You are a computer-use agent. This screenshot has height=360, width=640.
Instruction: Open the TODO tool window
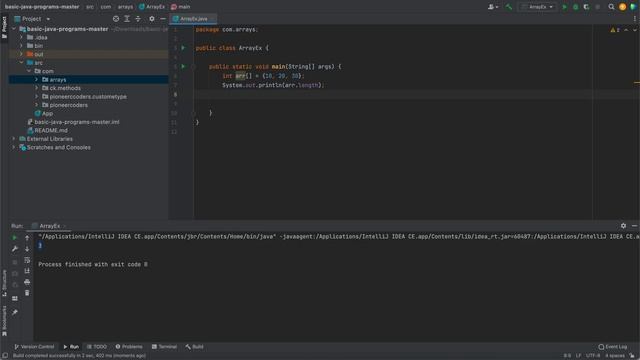(97, 347)
